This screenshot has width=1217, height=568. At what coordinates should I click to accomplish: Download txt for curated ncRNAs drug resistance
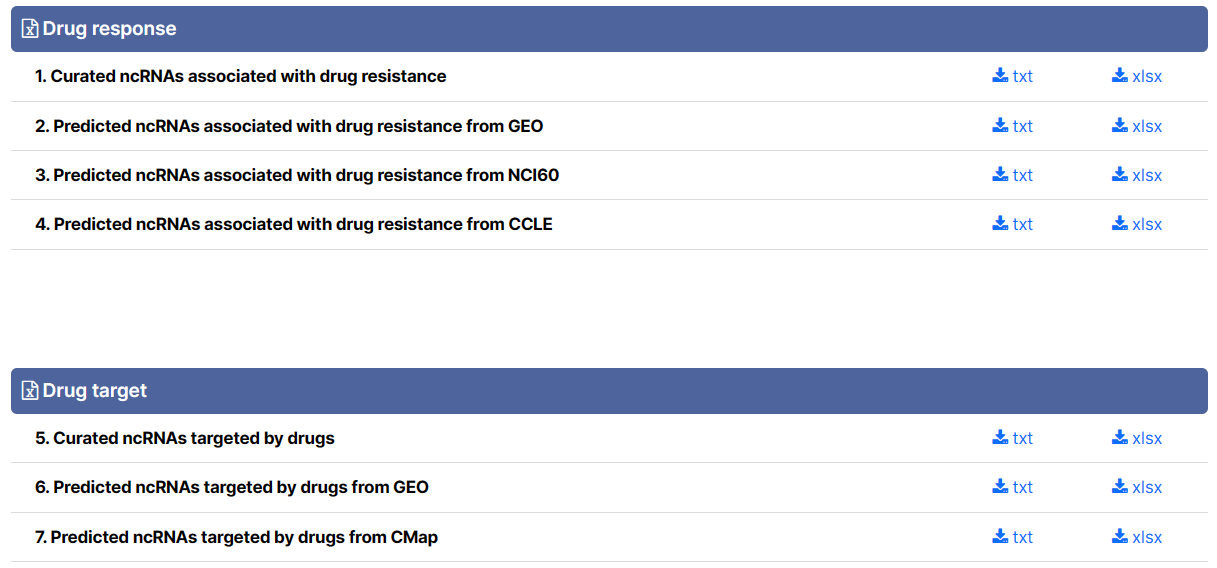[x=1012, y=76]
